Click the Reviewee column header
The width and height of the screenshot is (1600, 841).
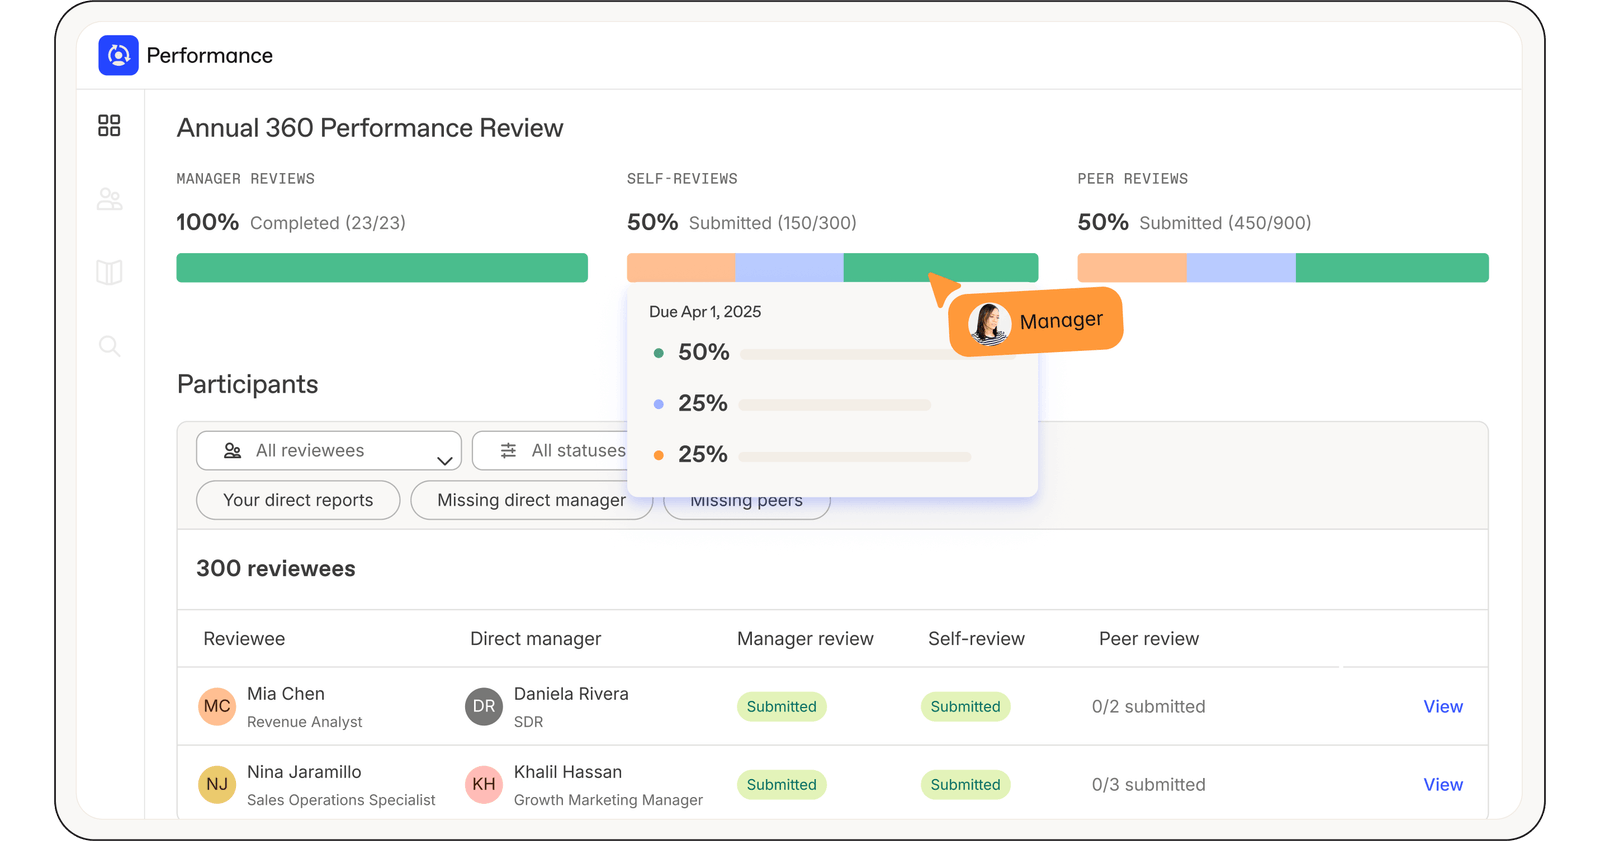244,639
